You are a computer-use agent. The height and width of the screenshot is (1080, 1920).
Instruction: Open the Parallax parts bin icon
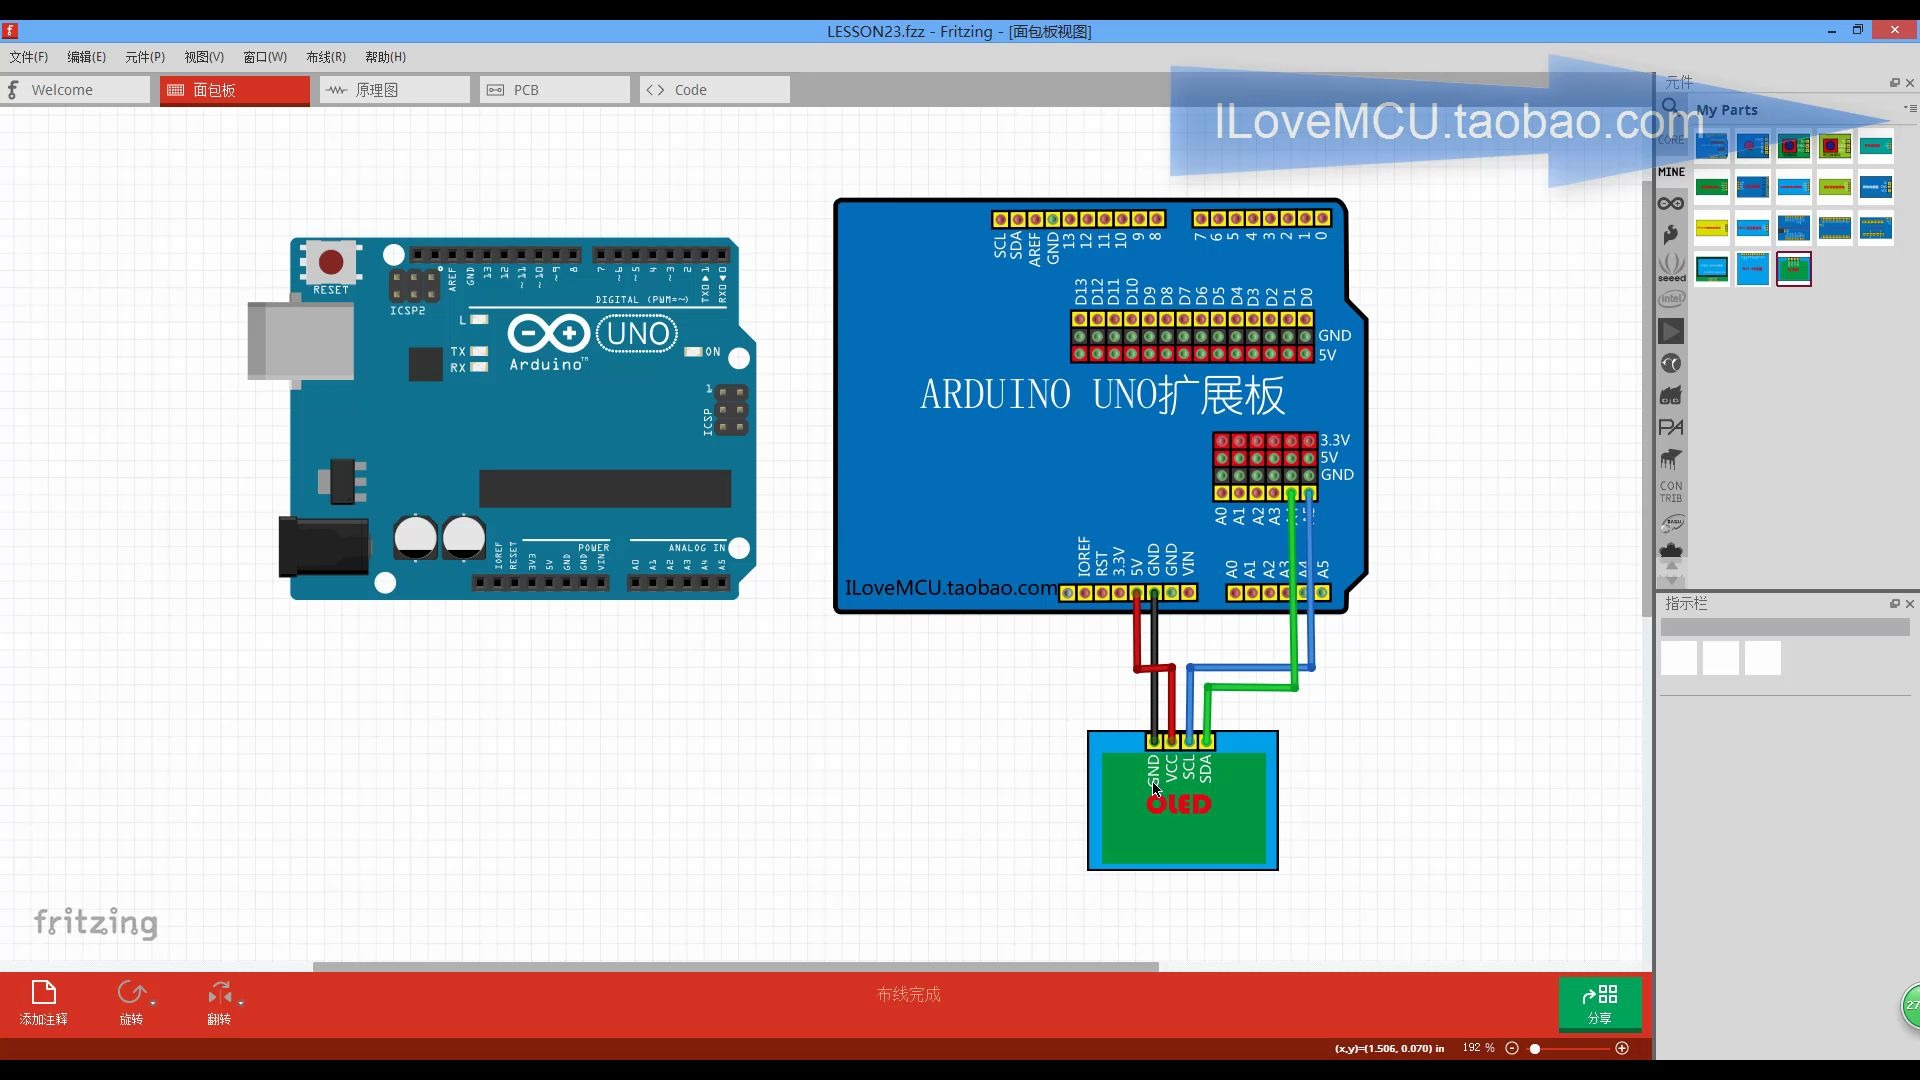tap(1671, 427)
